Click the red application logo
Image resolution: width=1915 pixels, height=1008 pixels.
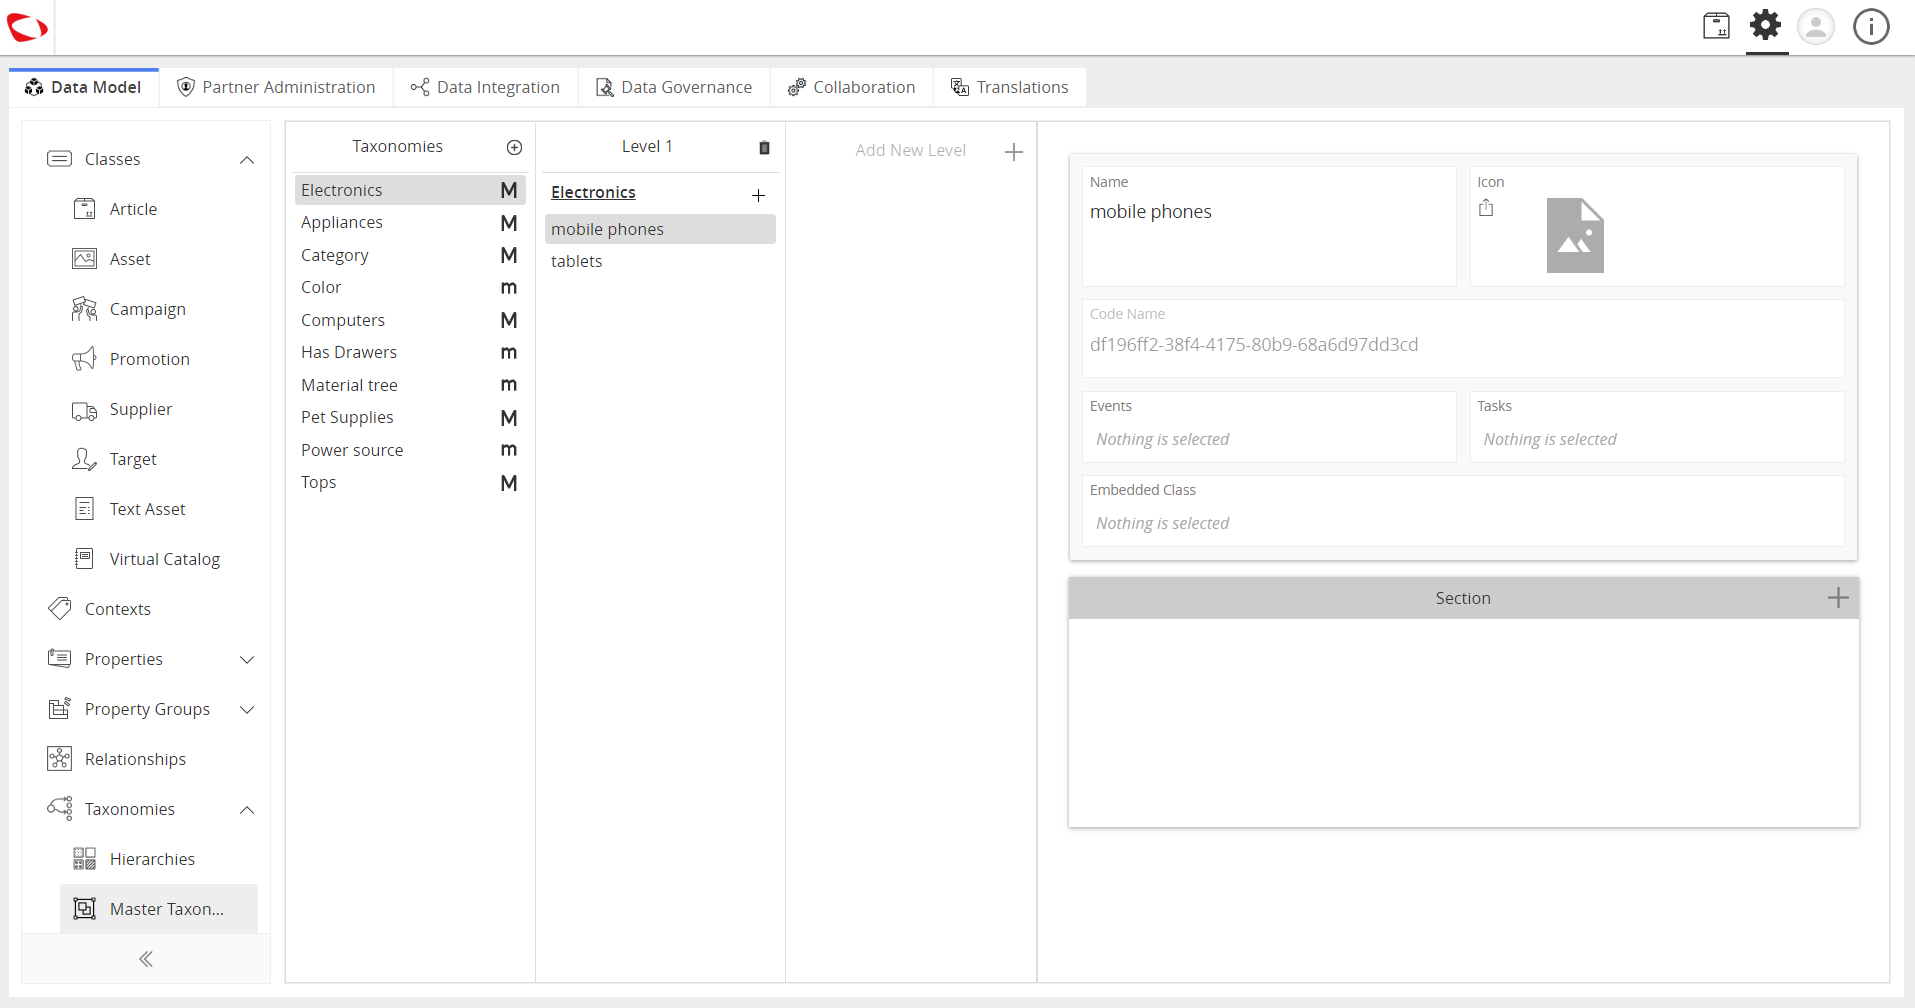[x=27, y=27]
